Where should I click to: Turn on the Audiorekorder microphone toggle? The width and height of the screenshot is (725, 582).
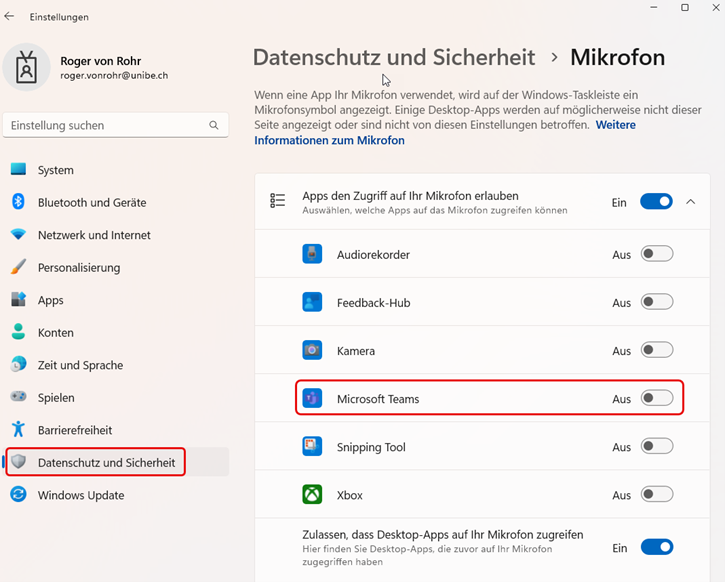(657, 254)
